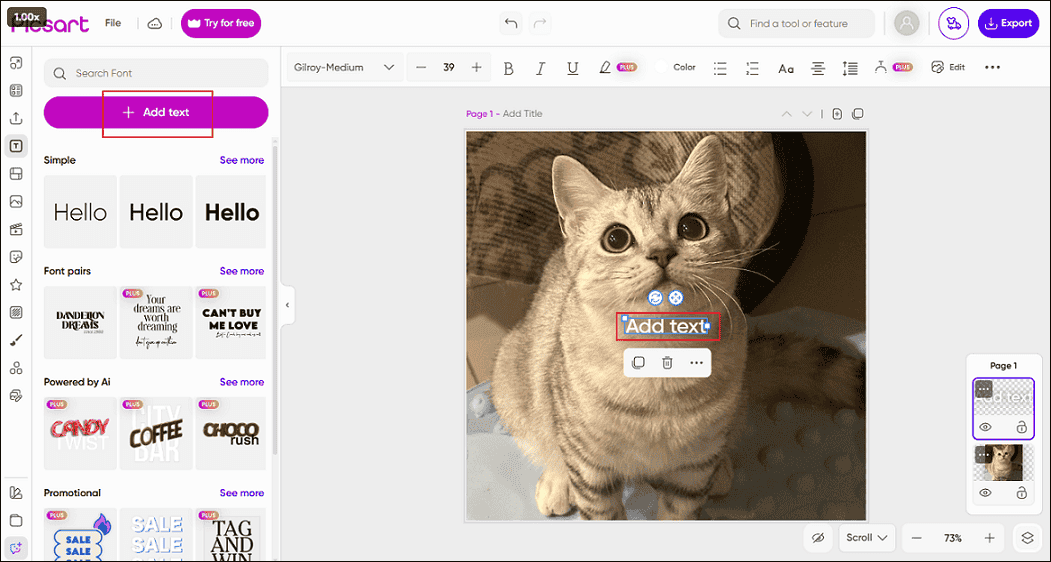Open the toolbar more options menu

(992, 68)
